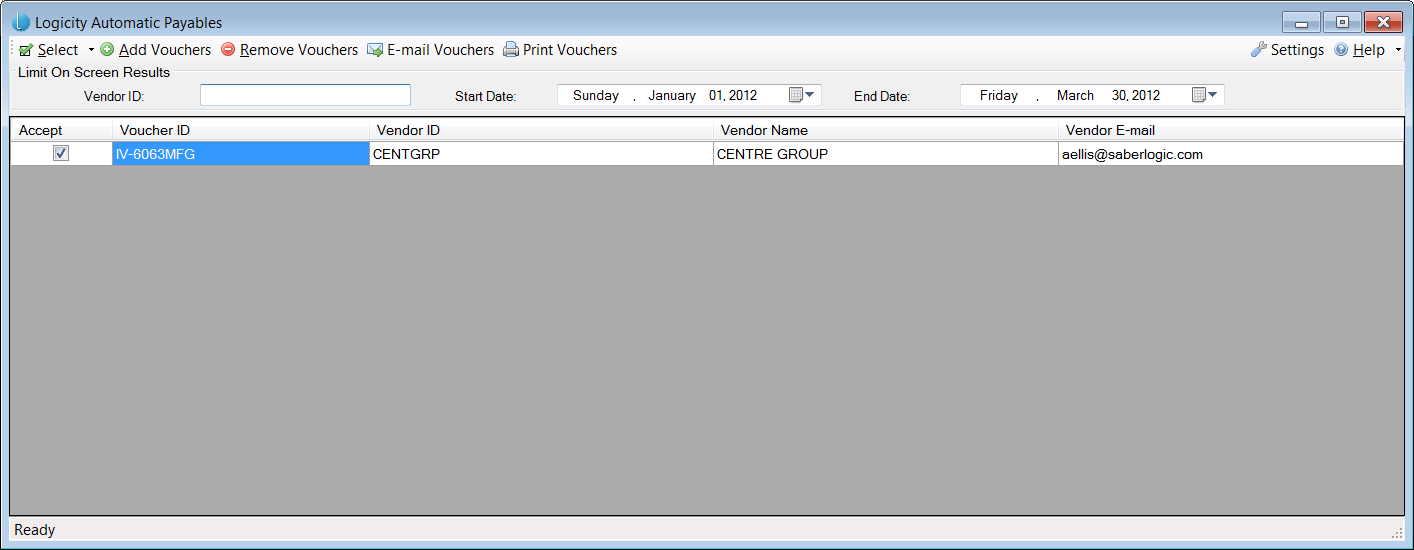Click the E-mail Vouchers envelope icon
This screenshot has width=1414, height=550.
click(375, 50)
